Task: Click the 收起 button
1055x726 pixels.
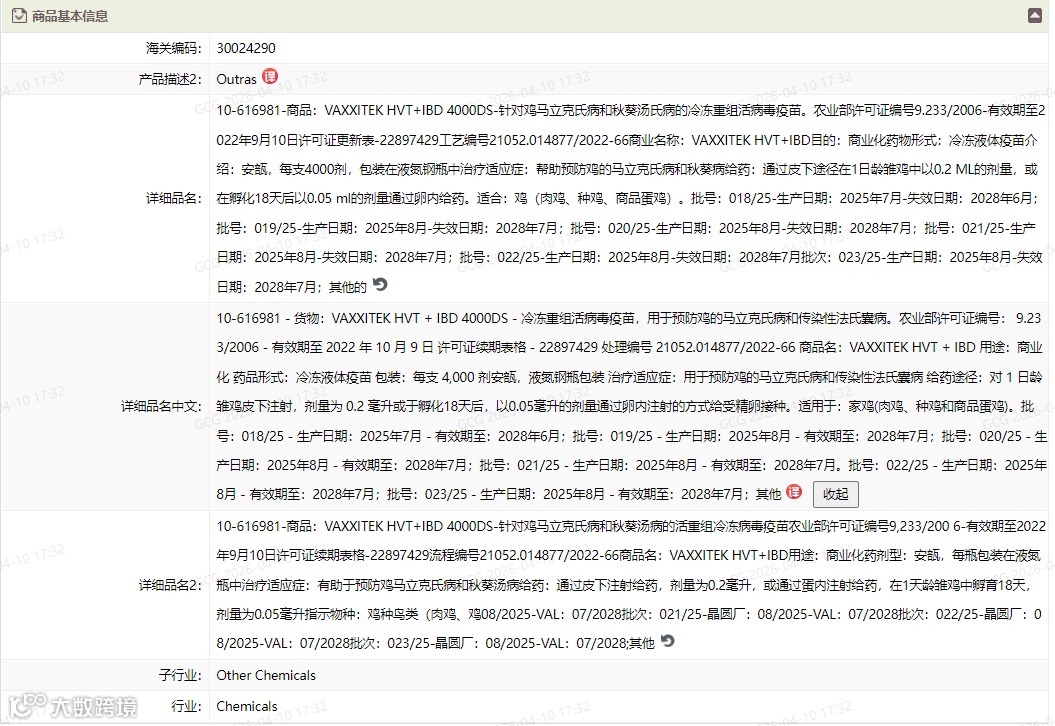Action: [836, 495]
